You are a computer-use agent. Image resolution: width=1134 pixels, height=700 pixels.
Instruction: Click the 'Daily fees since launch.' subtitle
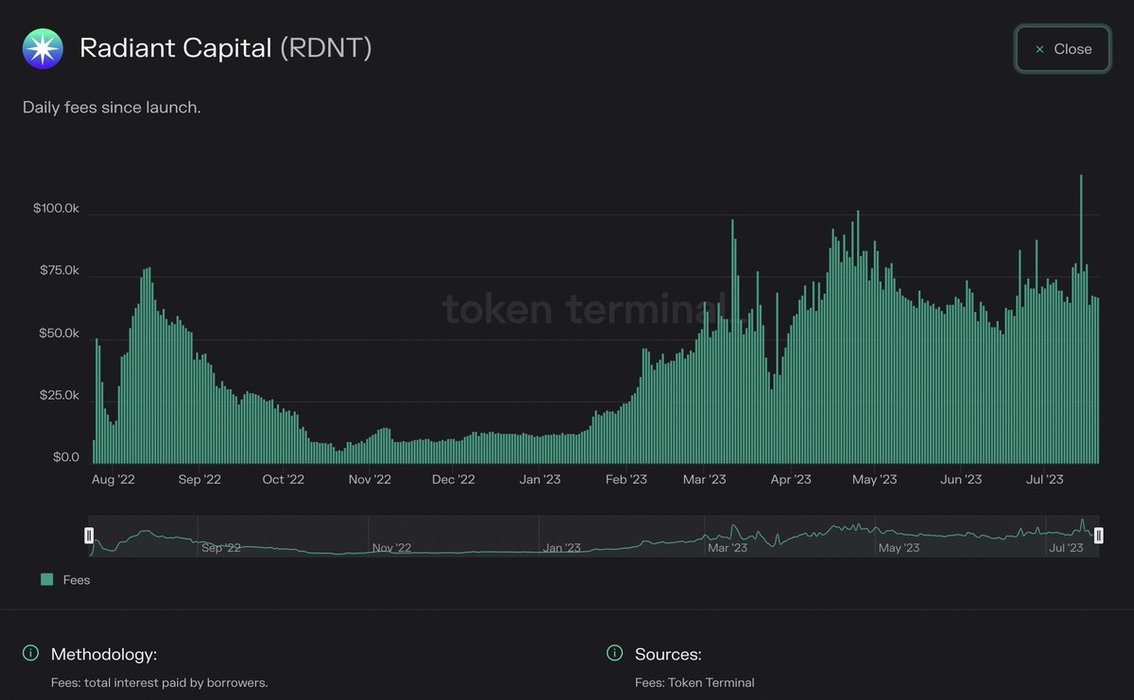(x=111, y=107)
